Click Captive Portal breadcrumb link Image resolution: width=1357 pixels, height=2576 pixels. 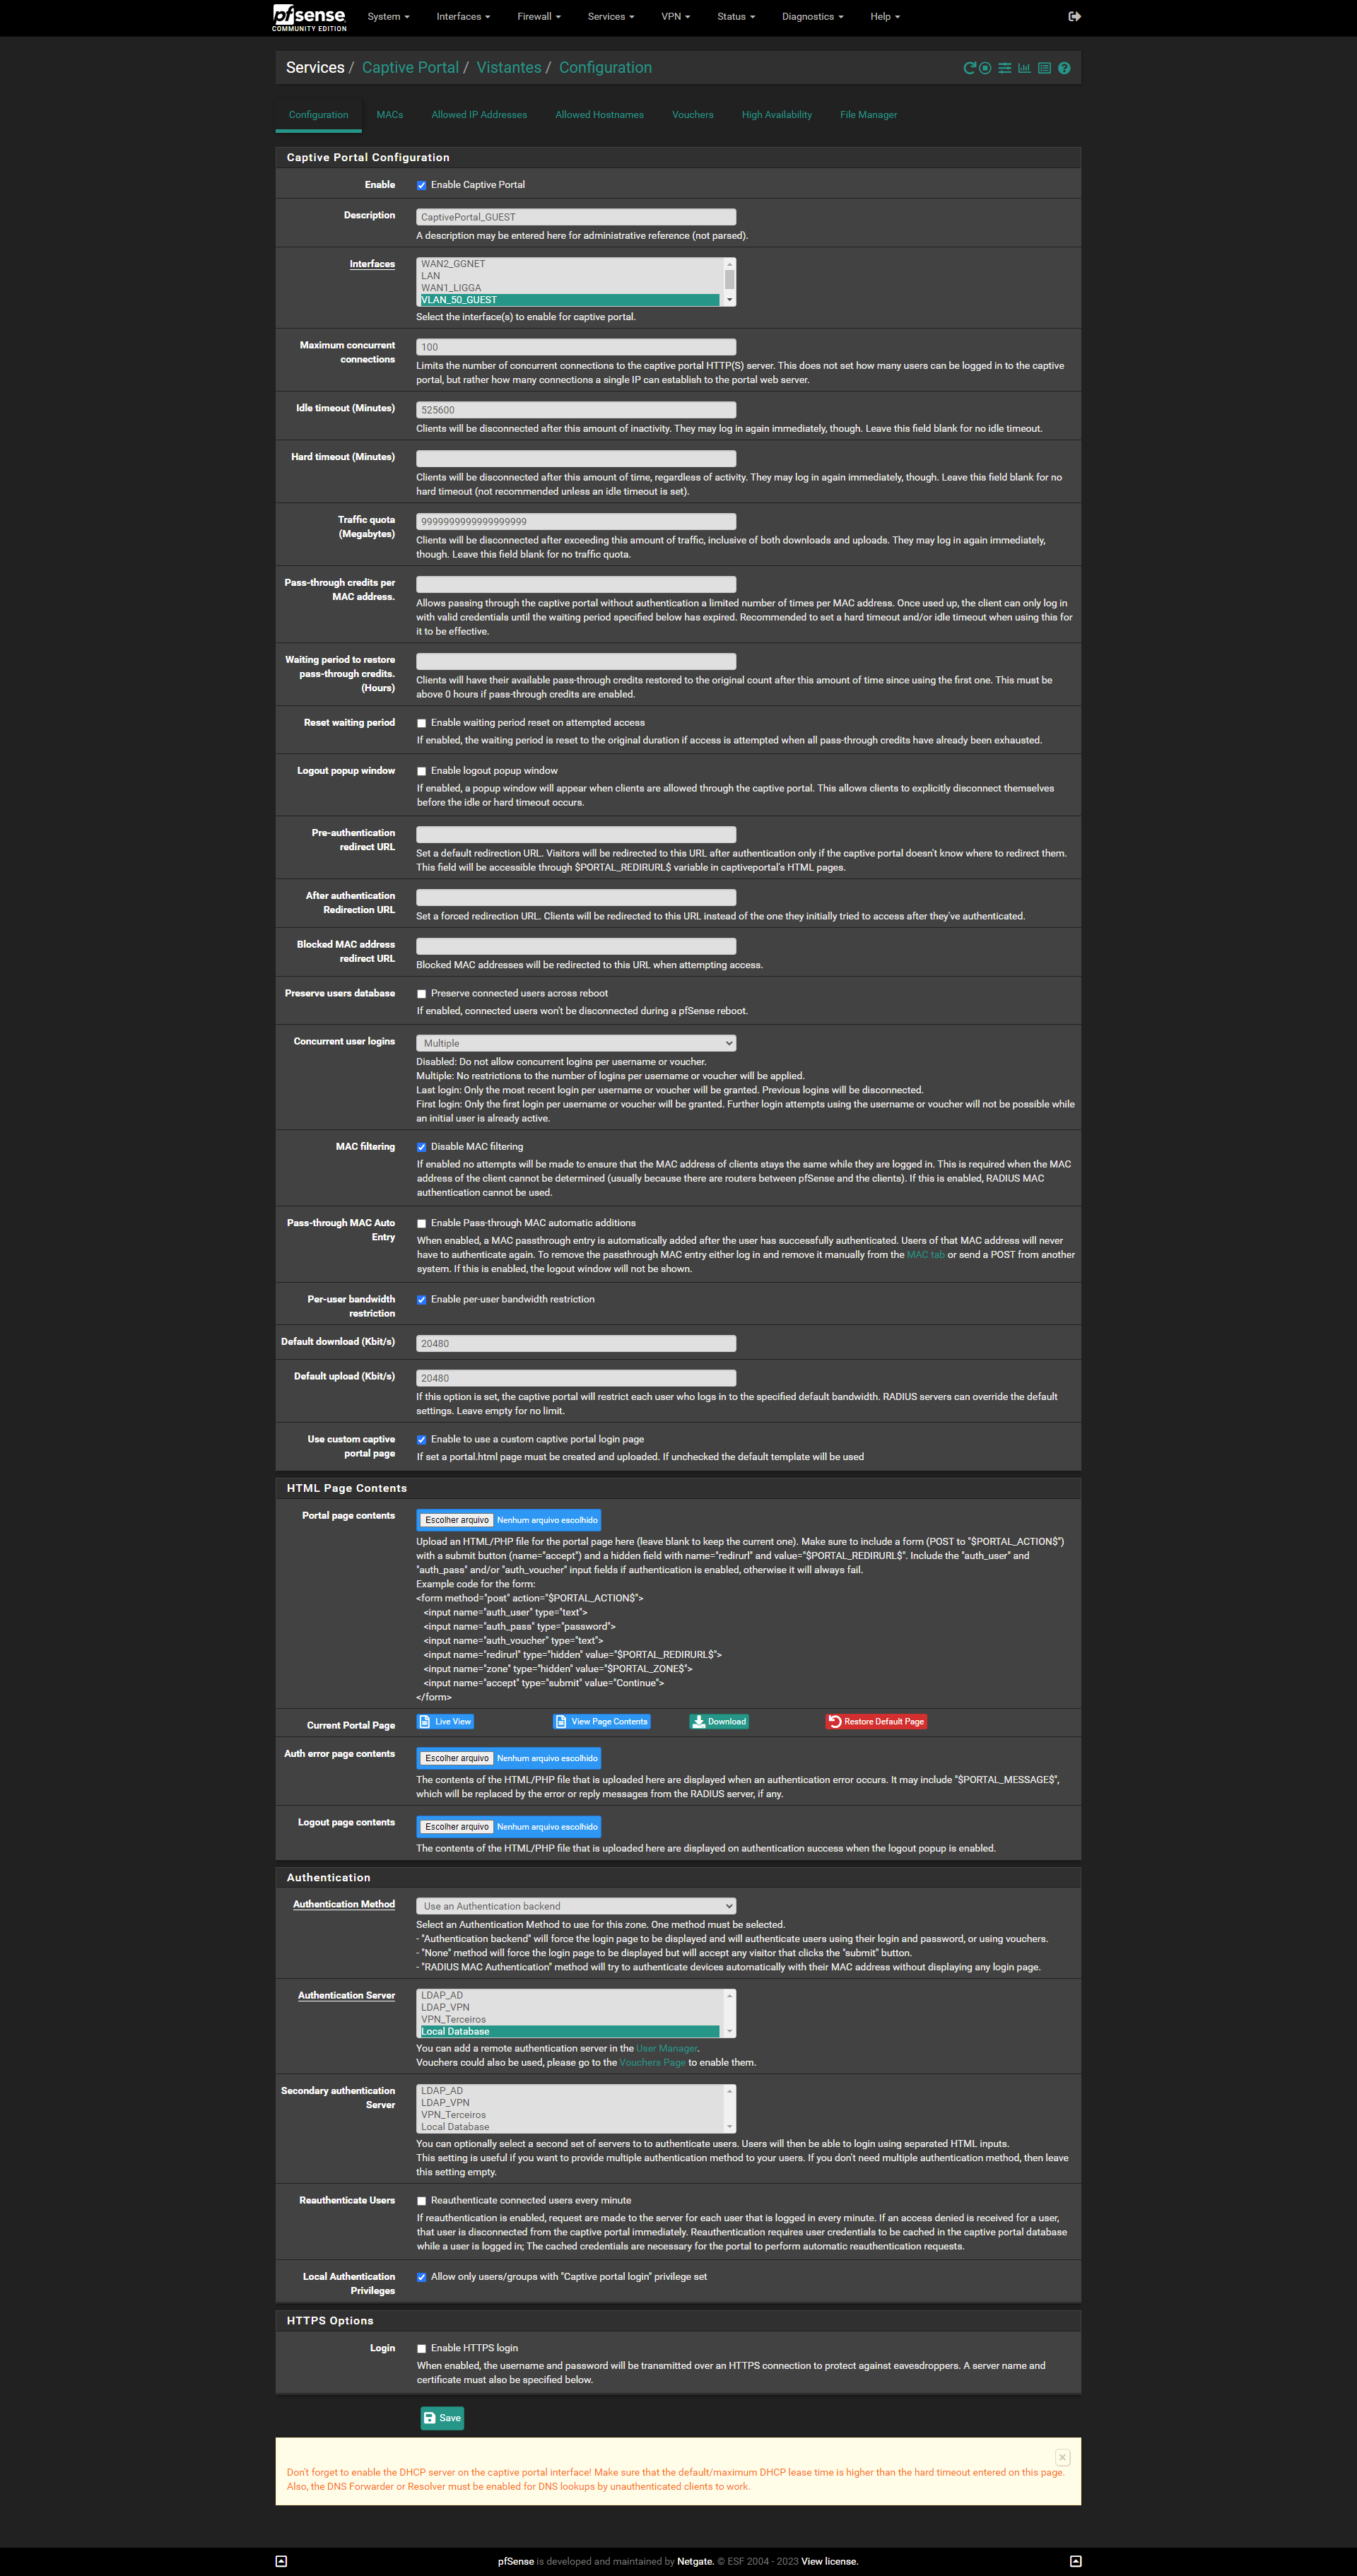(410, 68)
